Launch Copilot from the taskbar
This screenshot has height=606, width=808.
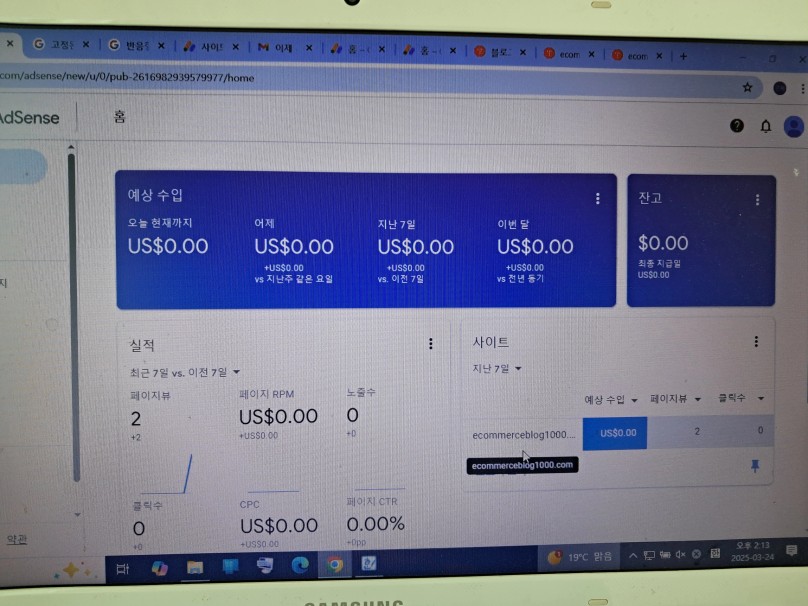click(x=160, y=568)
